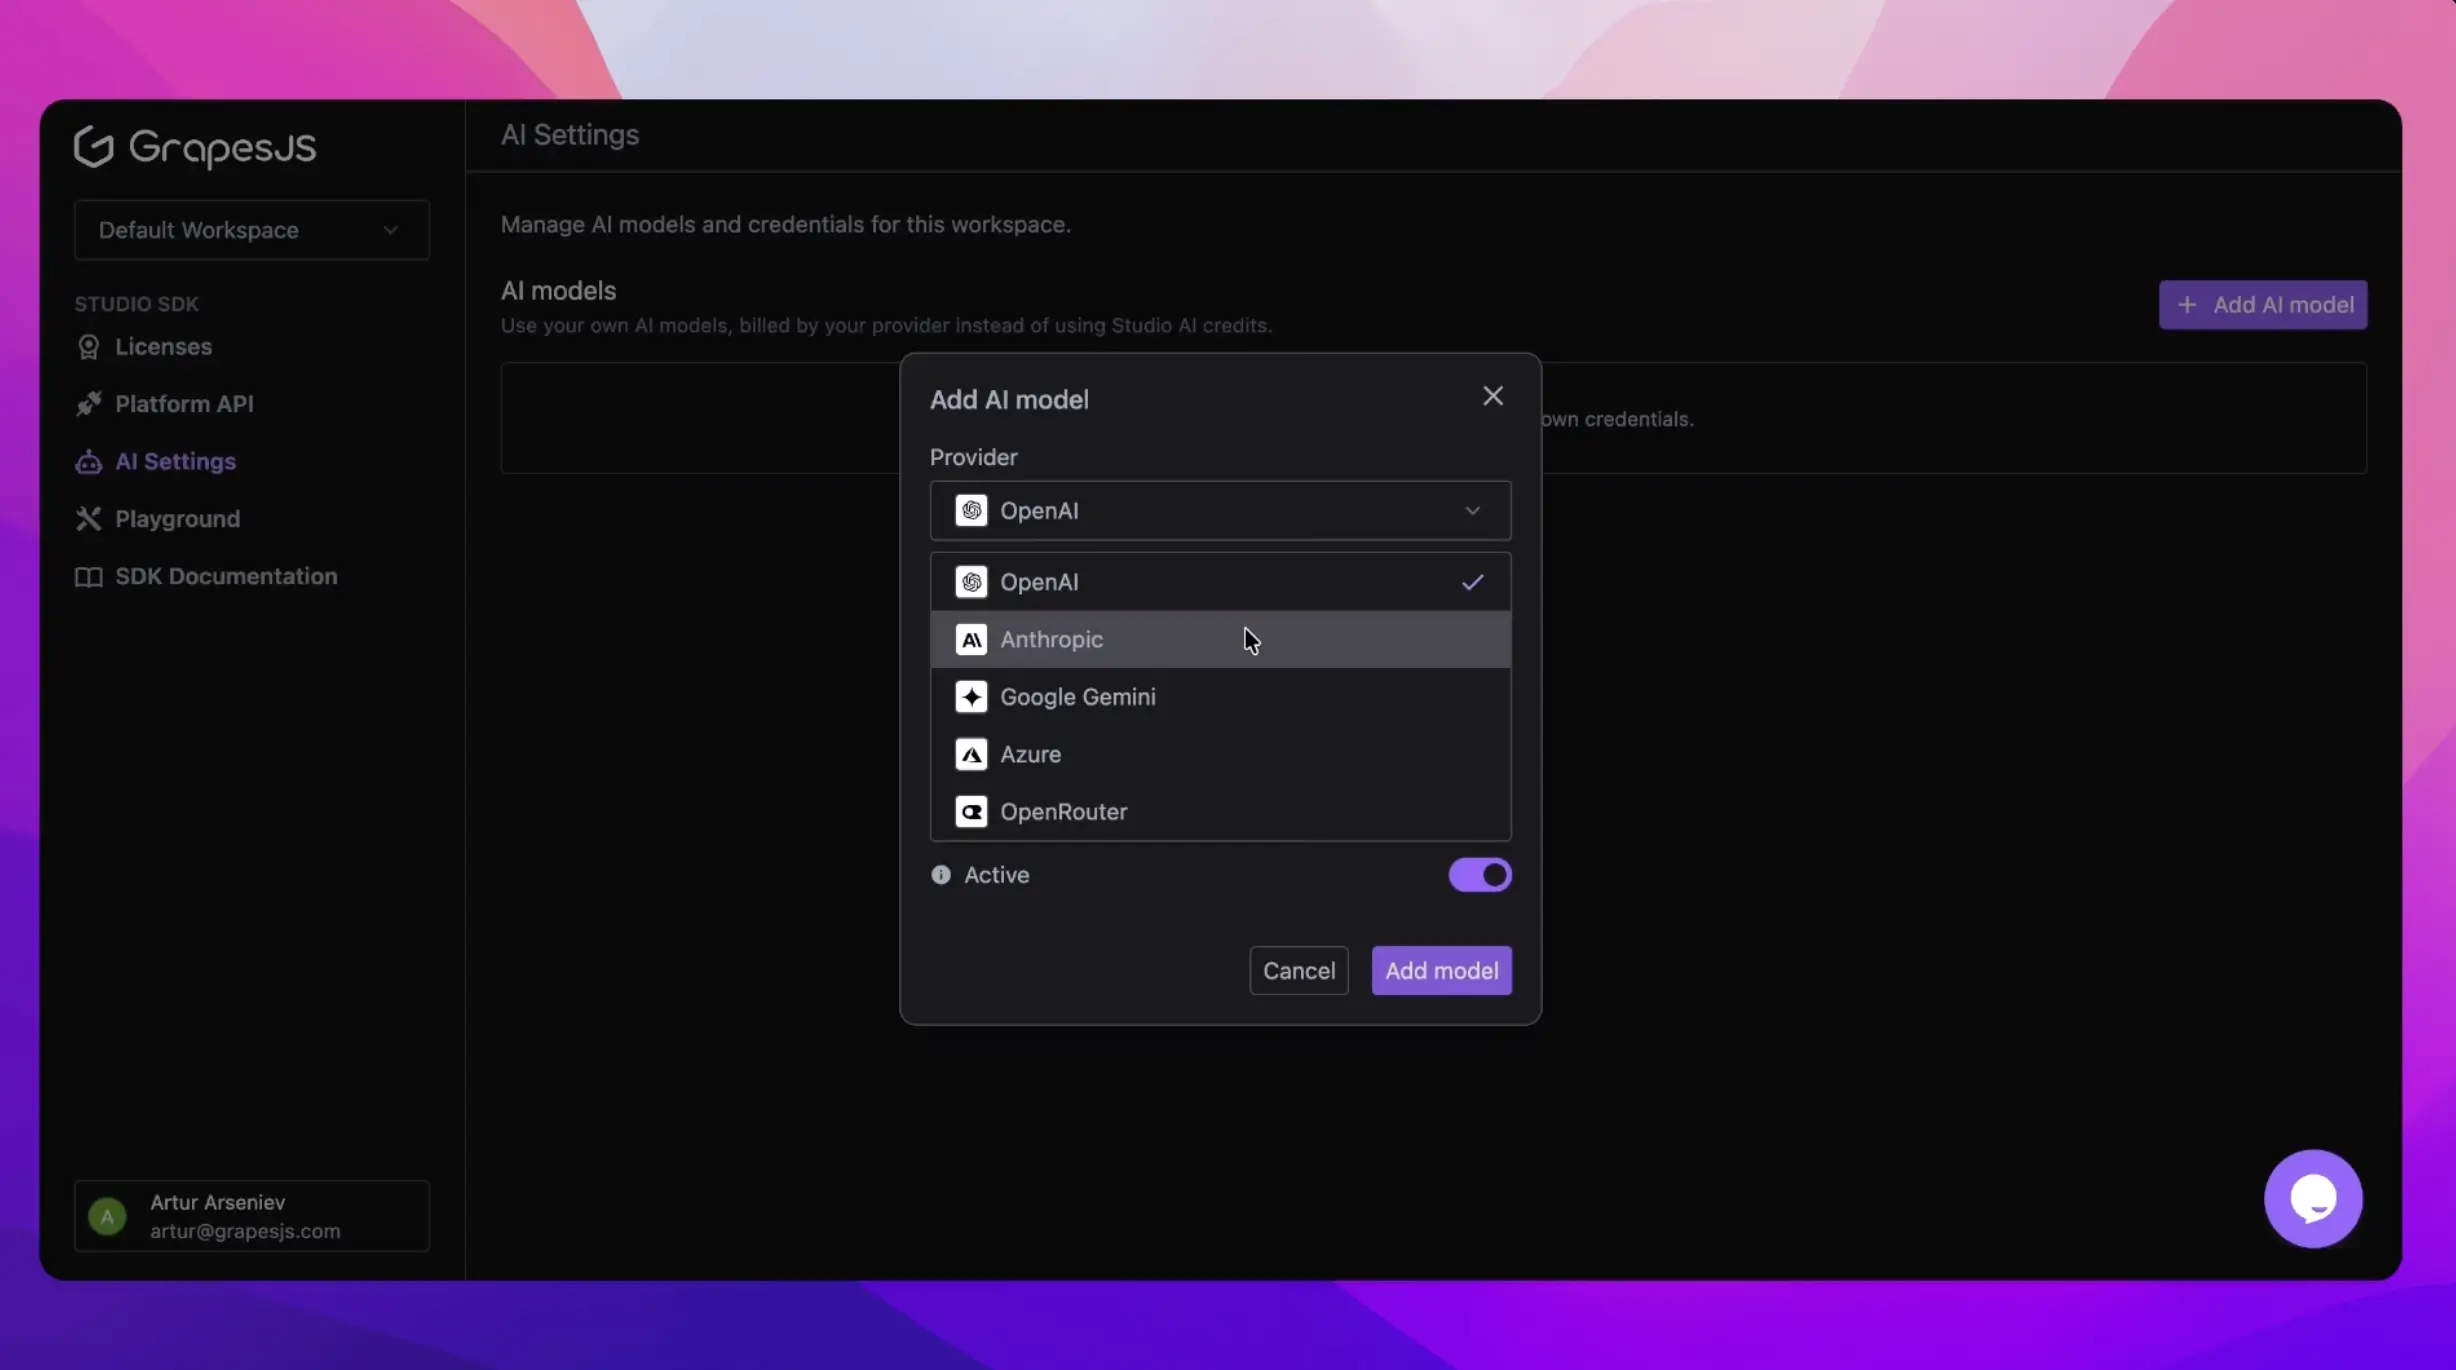
Task: Click the green user avatar A
Action: 107,1216
